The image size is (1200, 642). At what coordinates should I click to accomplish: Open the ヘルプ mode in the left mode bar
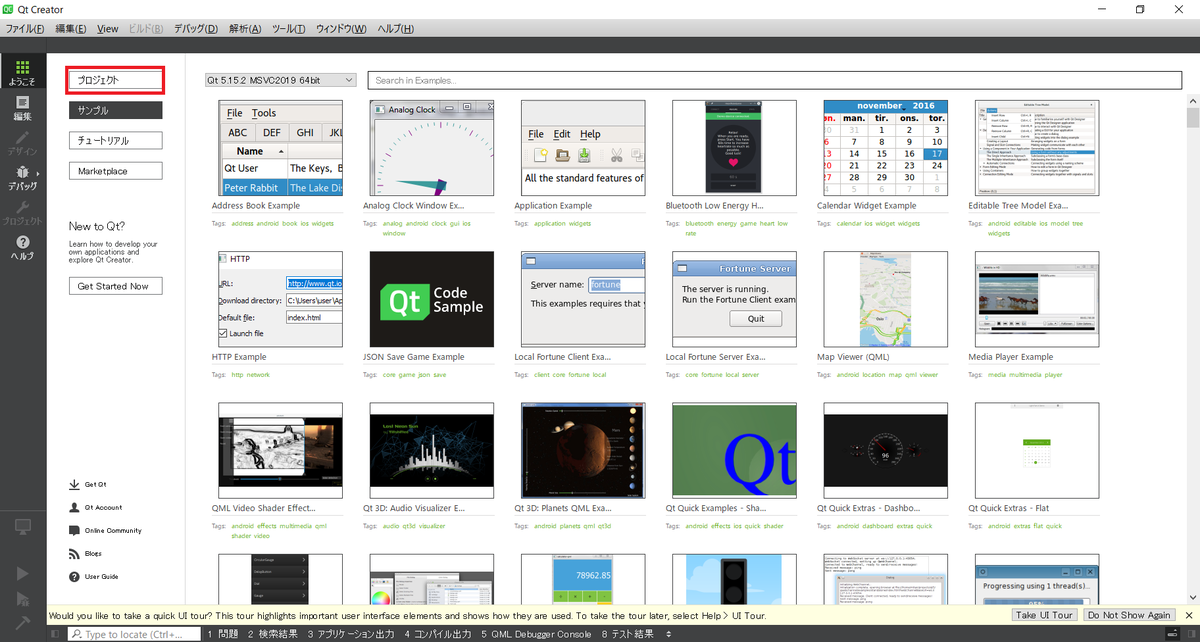coord(22,247)
